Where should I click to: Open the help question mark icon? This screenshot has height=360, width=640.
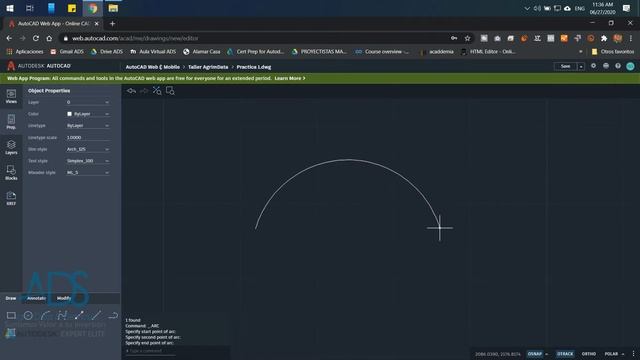click(x=618, y=66)
